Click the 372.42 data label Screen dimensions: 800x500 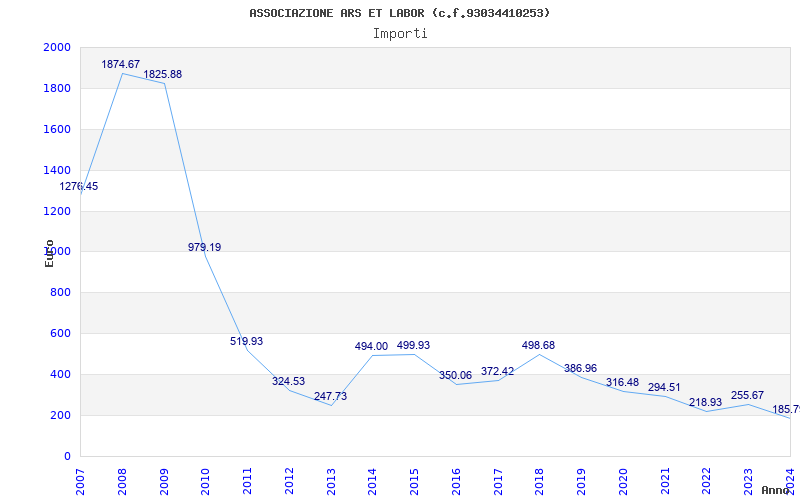(497, 371)
